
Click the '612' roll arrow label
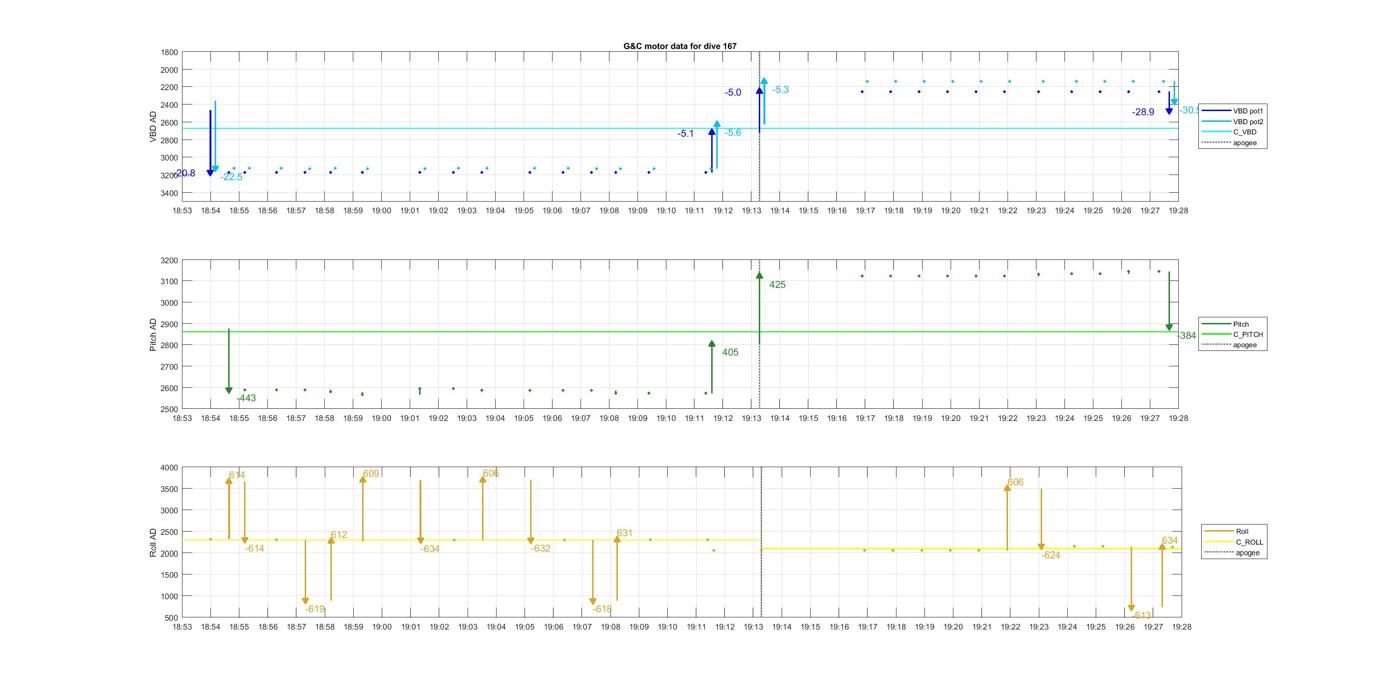(339, 535)
